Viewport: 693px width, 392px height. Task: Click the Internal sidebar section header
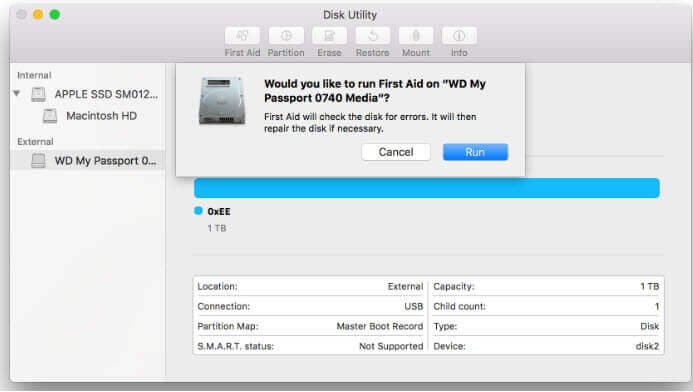(34, 75)
